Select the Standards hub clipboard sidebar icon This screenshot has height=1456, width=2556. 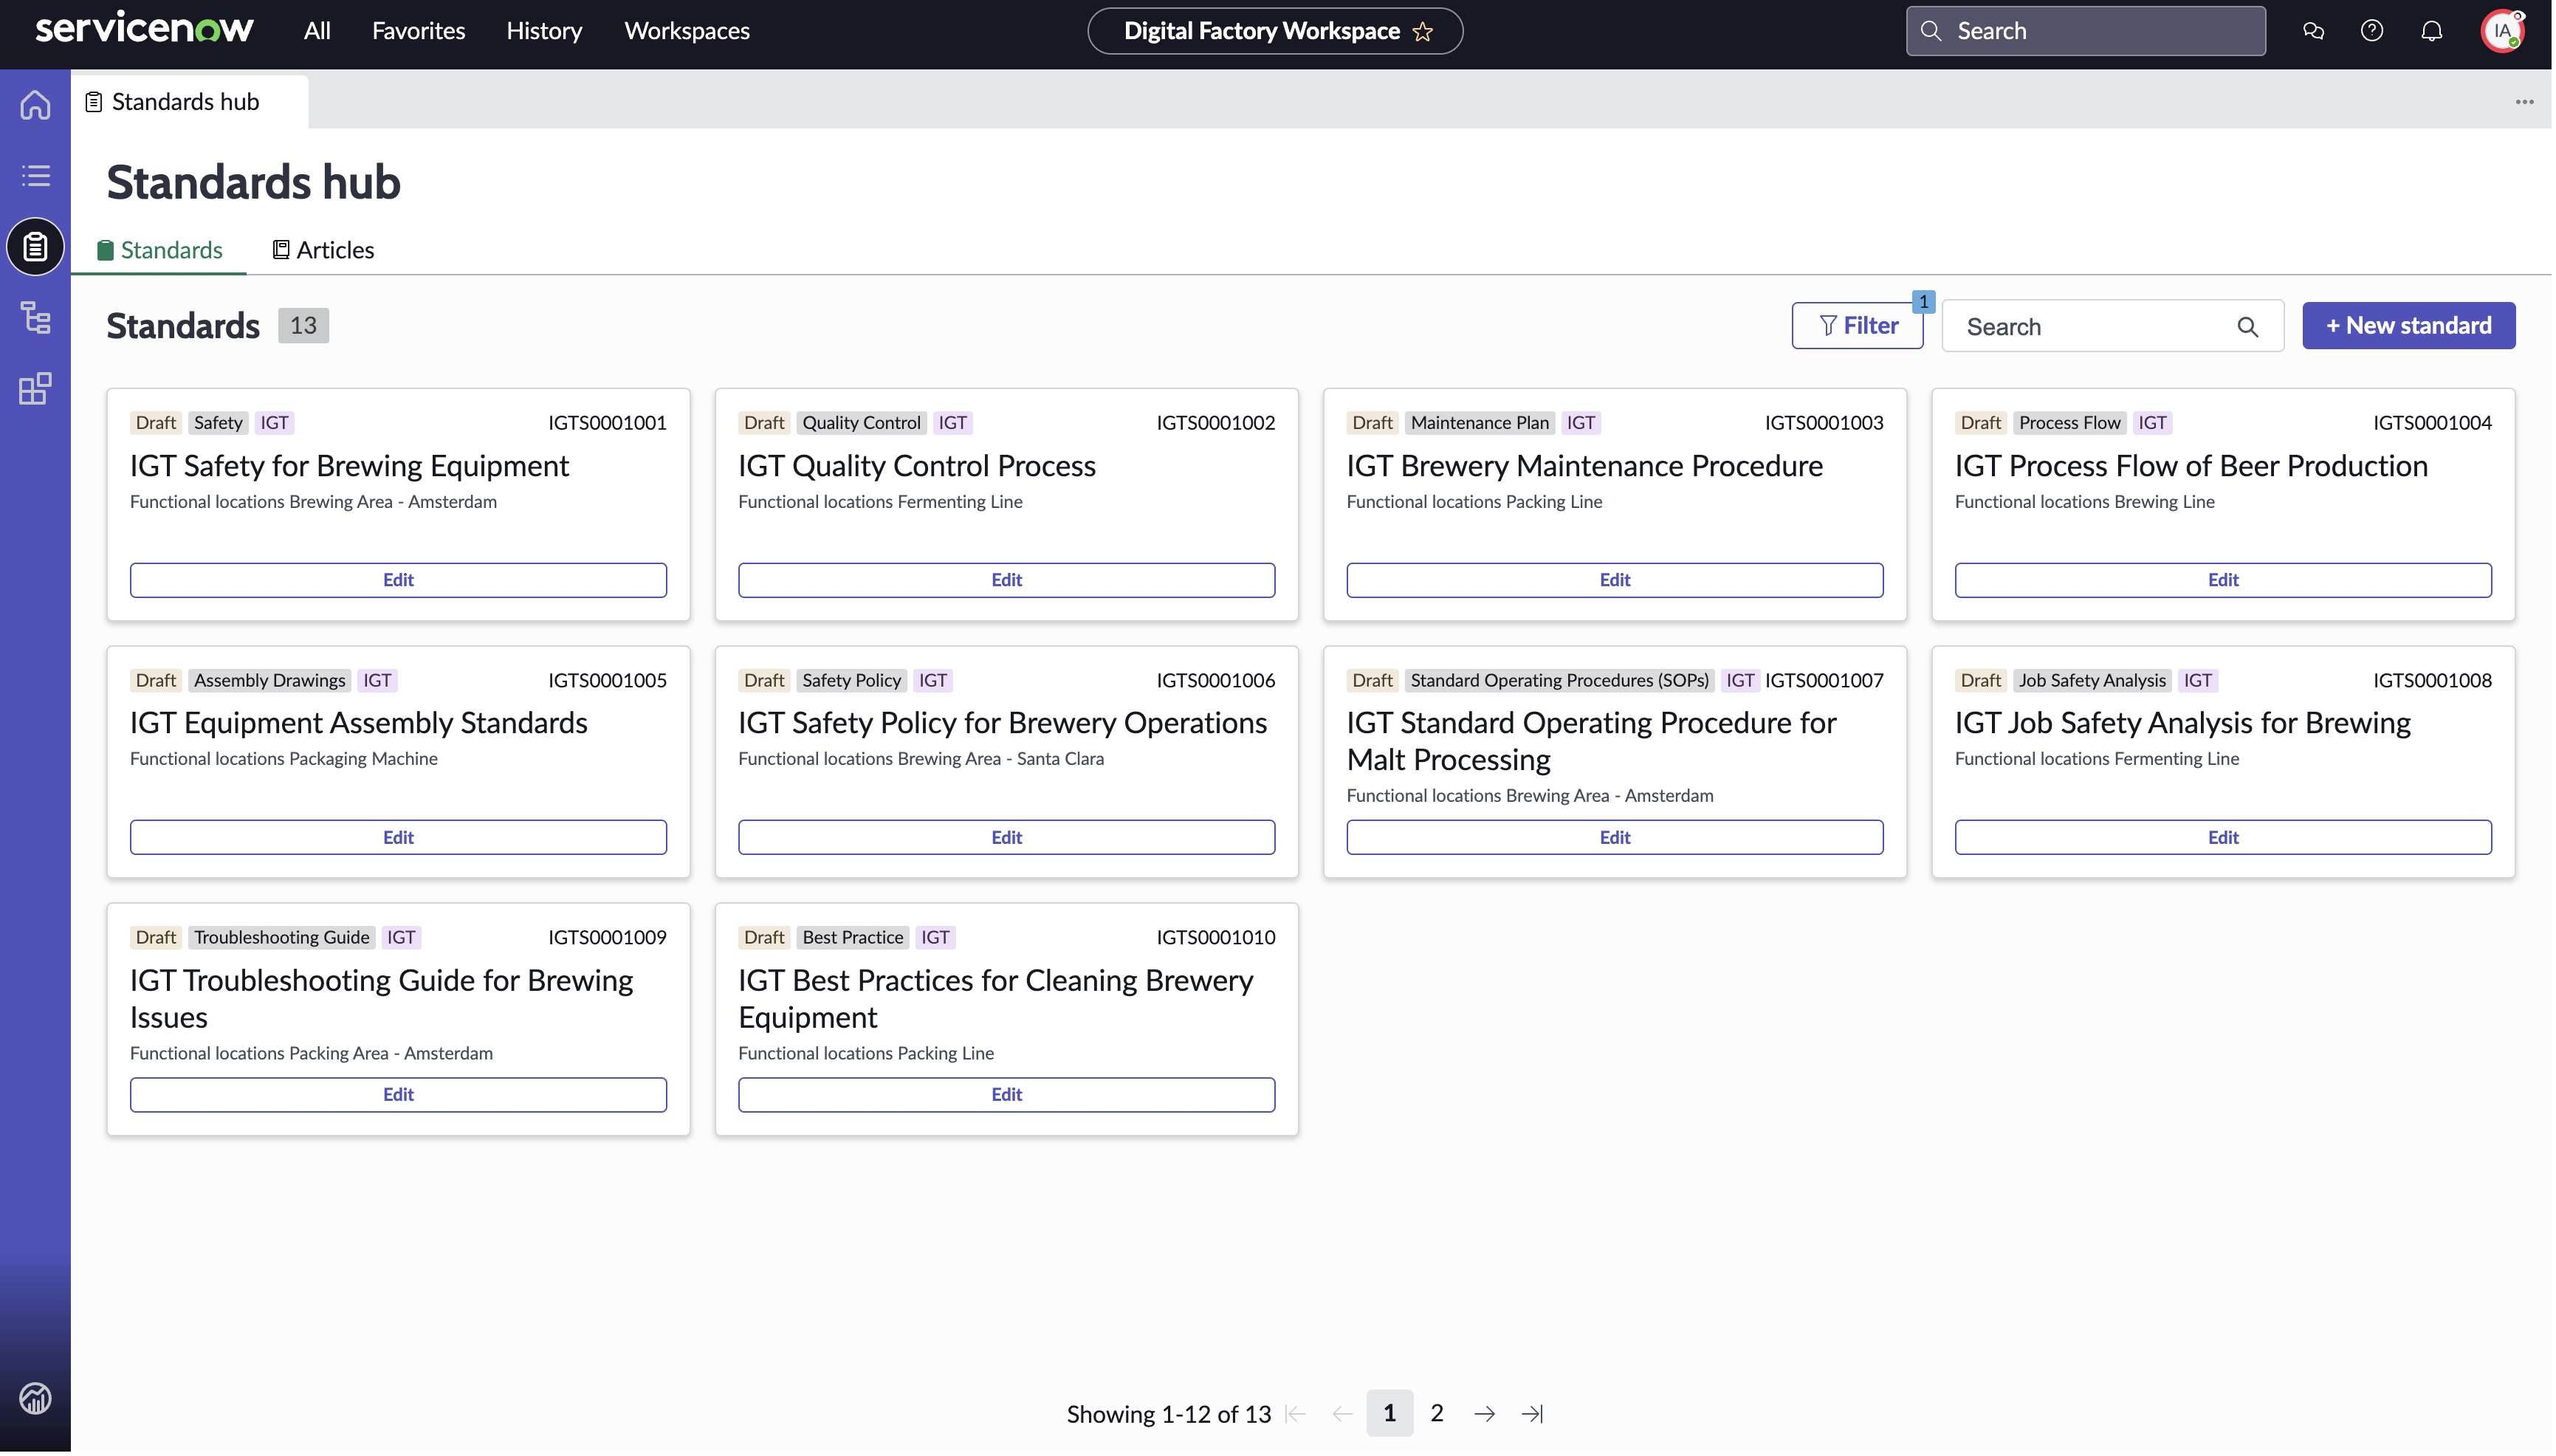[x=35, y=246]
